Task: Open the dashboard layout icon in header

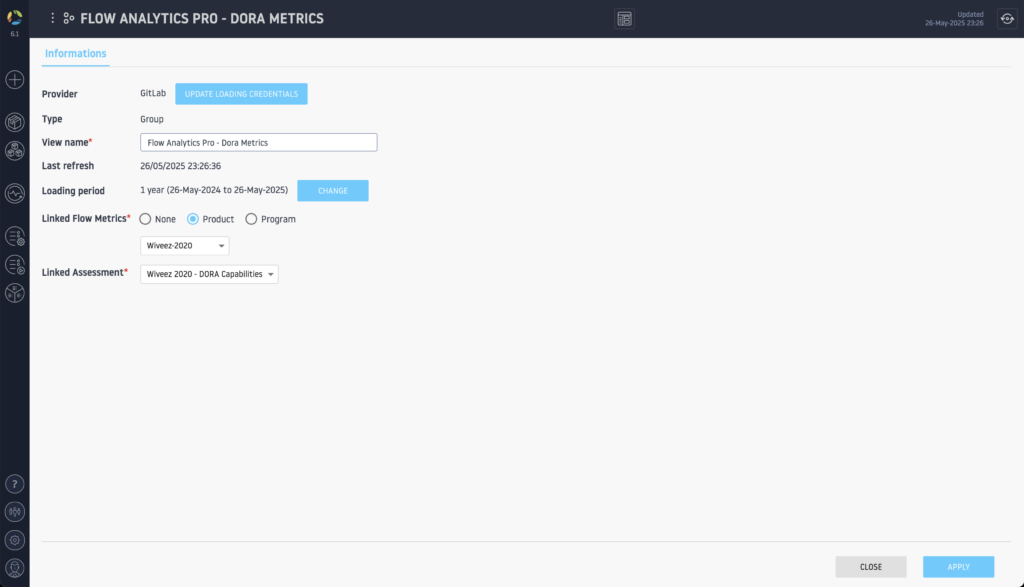Action: click(625, 19)
